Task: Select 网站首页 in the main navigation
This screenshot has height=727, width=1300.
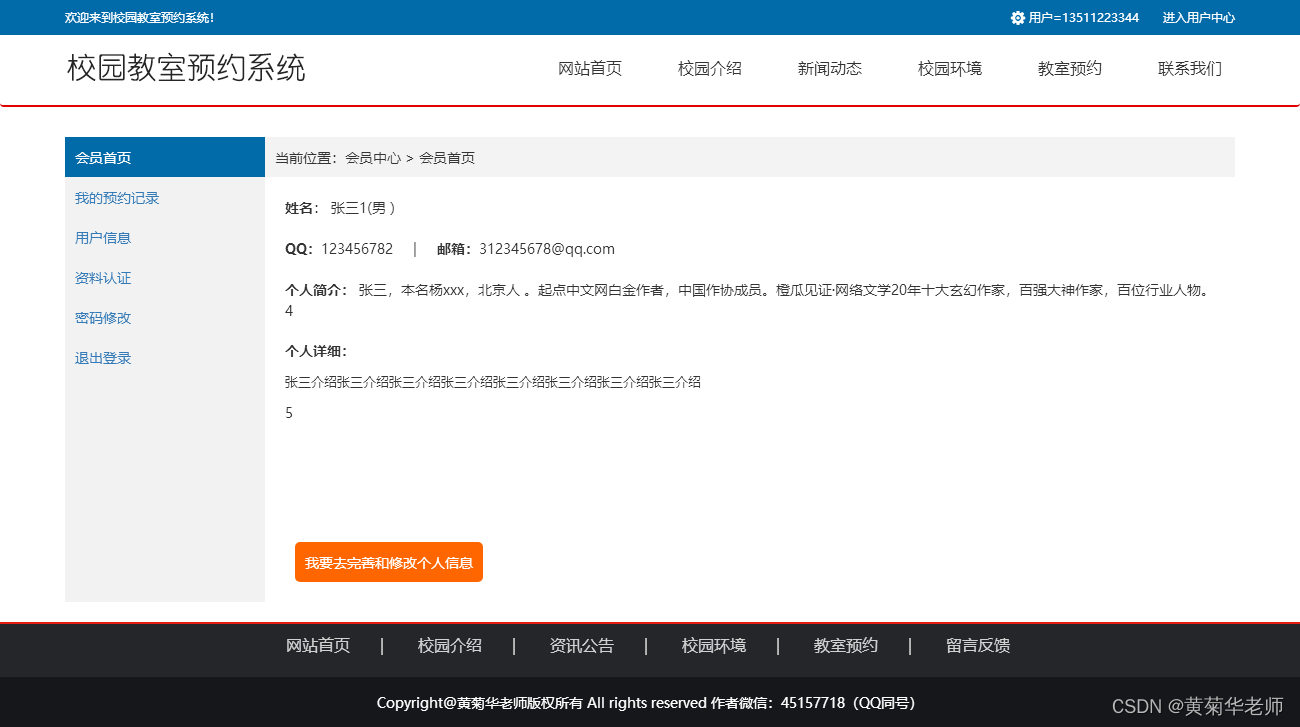Action: coord(590,68)
